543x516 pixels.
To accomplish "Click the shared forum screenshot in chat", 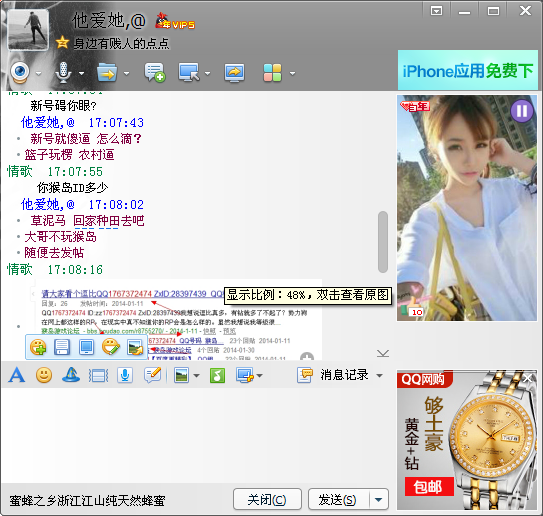I will click(x=178, y=319).
